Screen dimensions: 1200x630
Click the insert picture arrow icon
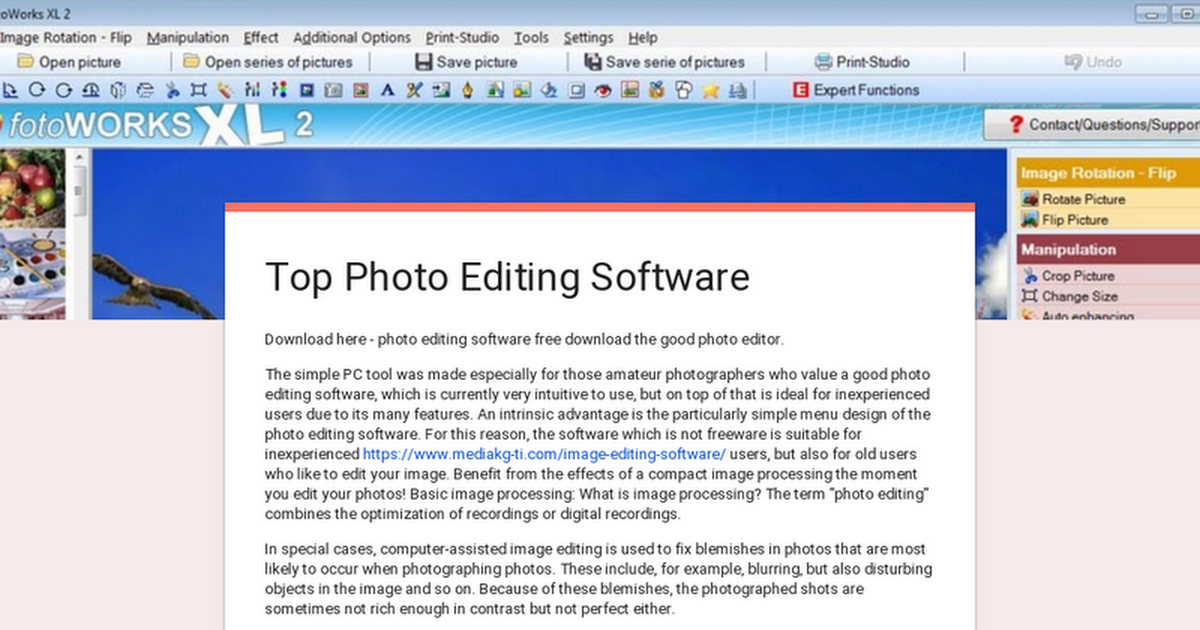coord(441,90)
